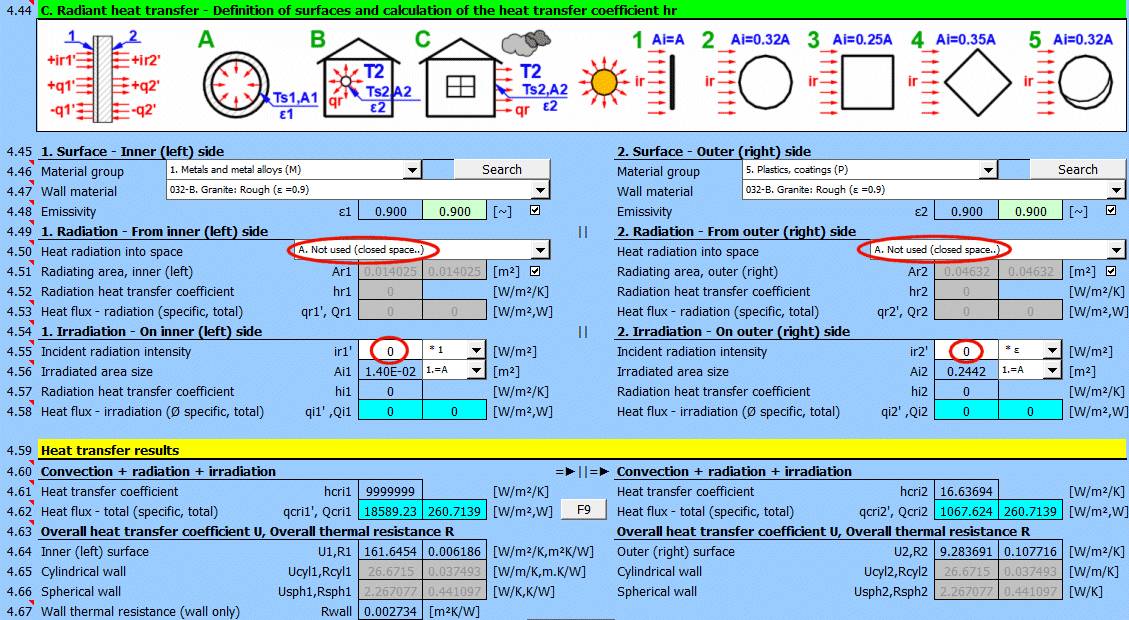Viewport: 1129px width, 620px height.
Task: Expand inner Heat radiation into space dropdown
Action: [540, 250]
